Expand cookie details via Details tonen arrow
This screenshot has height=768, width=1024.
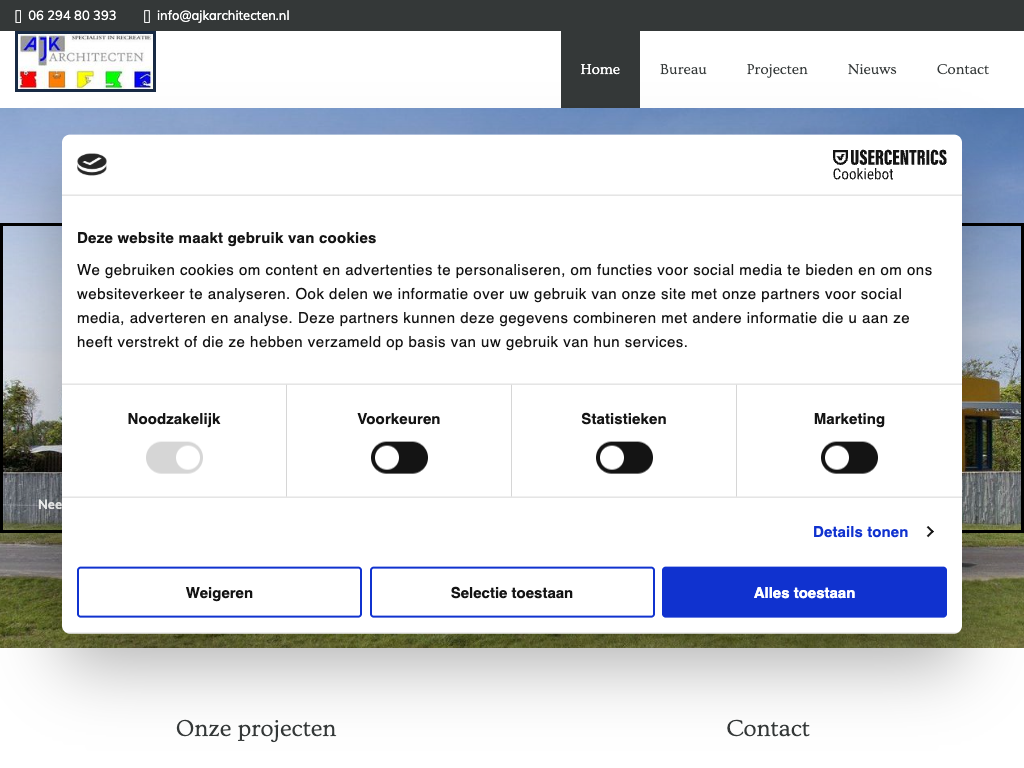(929, 532)
